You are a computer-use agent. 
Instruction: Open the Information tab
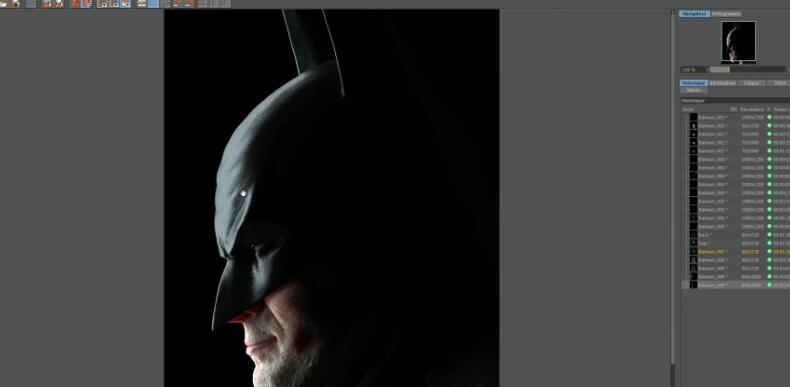pyautogui.click(x=722, y=83)
